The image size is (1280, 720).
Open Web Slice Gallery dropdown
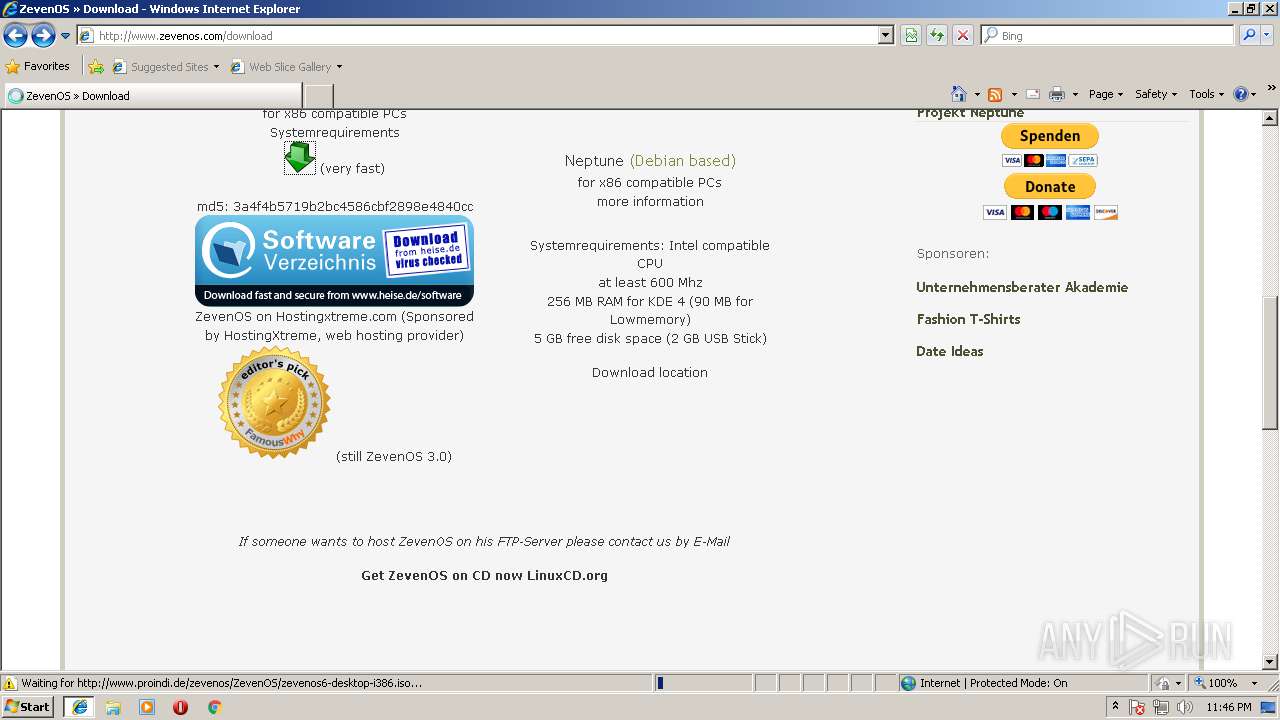point(286,67)
